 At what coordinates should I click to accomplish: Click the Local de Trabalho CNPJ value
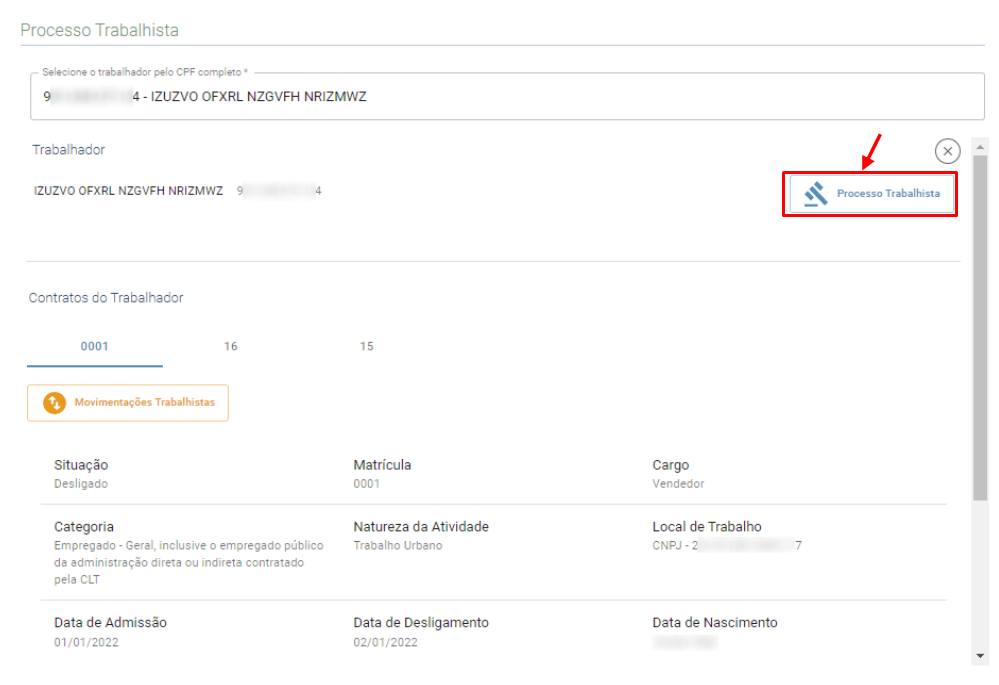click(726, 546)
